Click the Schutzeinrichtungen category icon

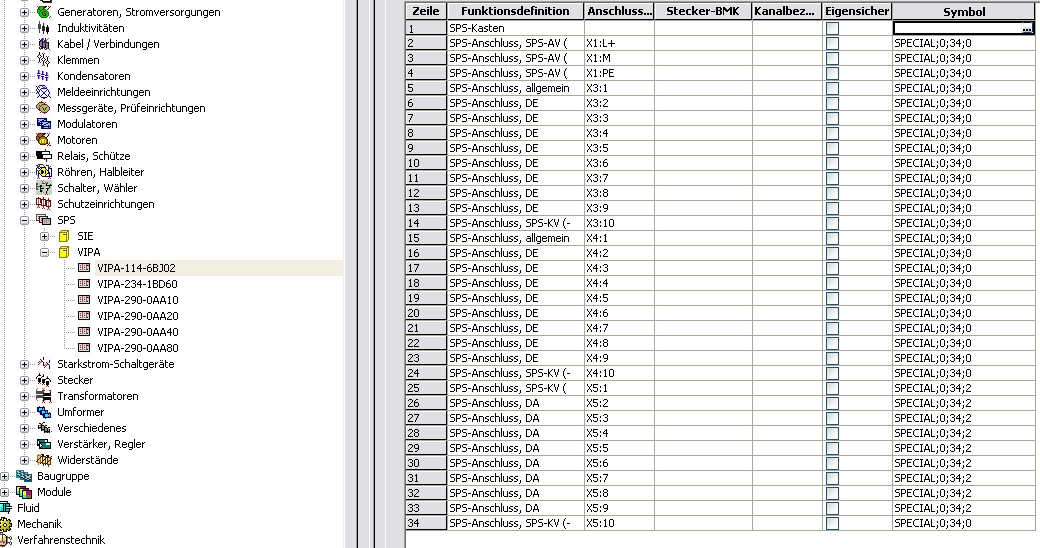(x=43, y=204)
